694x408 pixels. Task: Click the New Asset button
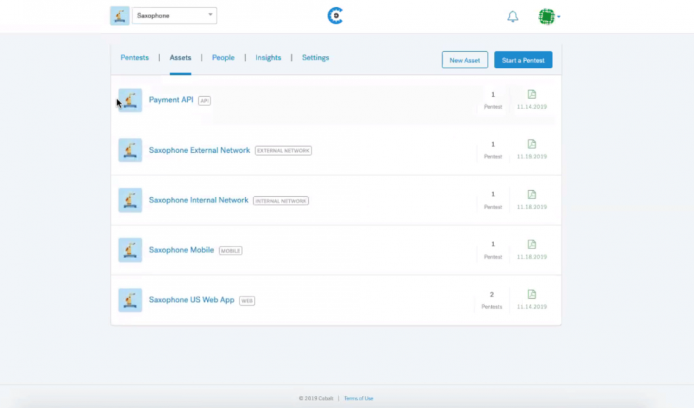(x=465, y=60)
